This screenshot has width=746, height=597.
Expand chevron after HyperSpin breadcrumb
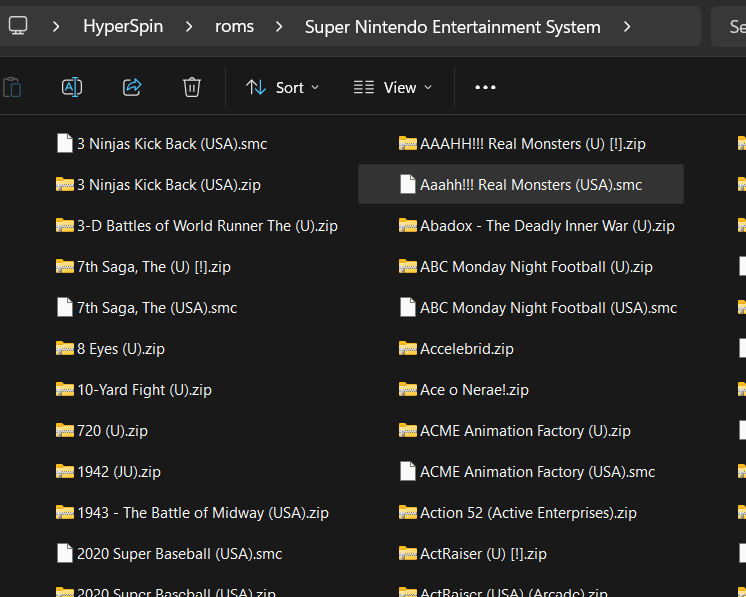189,27
